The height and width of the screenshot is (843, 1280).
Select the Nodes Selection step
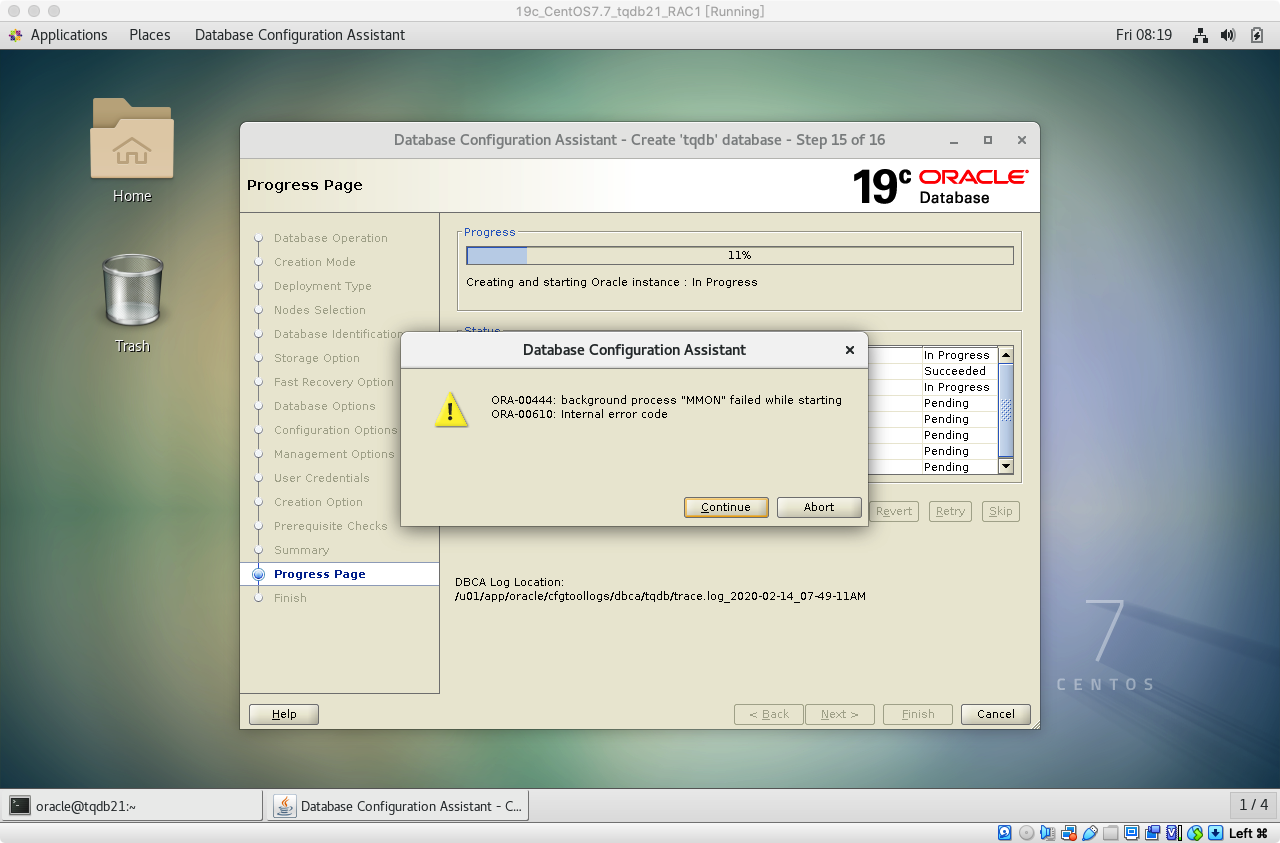pos(320,310)
